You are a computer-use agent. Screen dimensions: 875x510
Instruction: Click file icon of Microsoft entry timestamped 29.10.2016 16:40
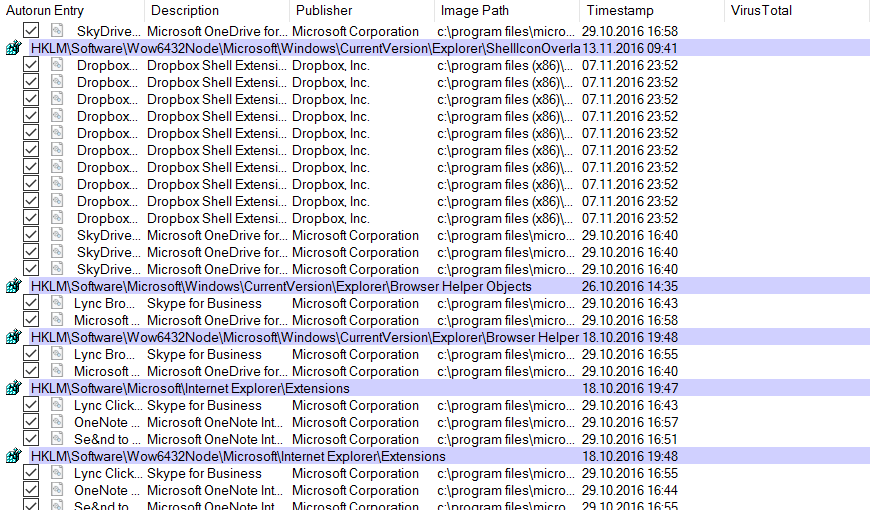coord(57,371)
